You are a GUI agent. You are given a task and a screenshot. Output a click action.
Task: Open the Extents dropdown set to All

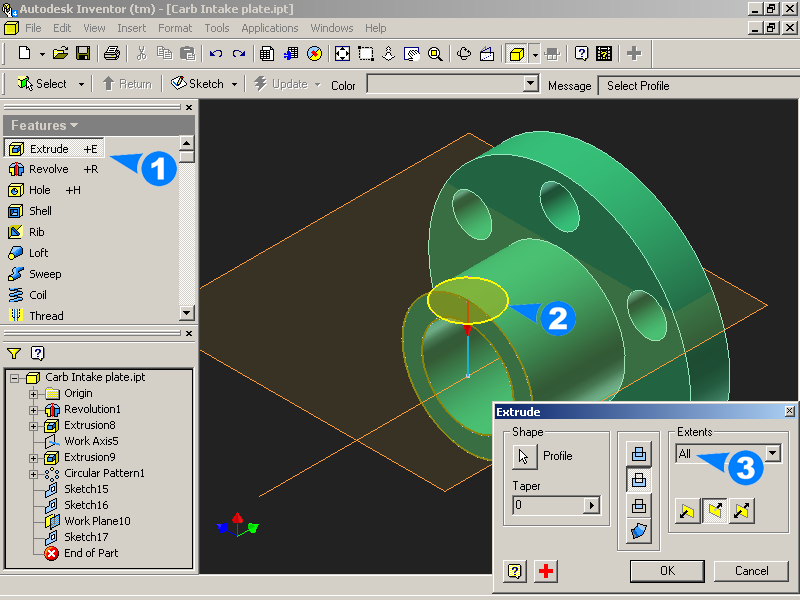coord(772,454)
